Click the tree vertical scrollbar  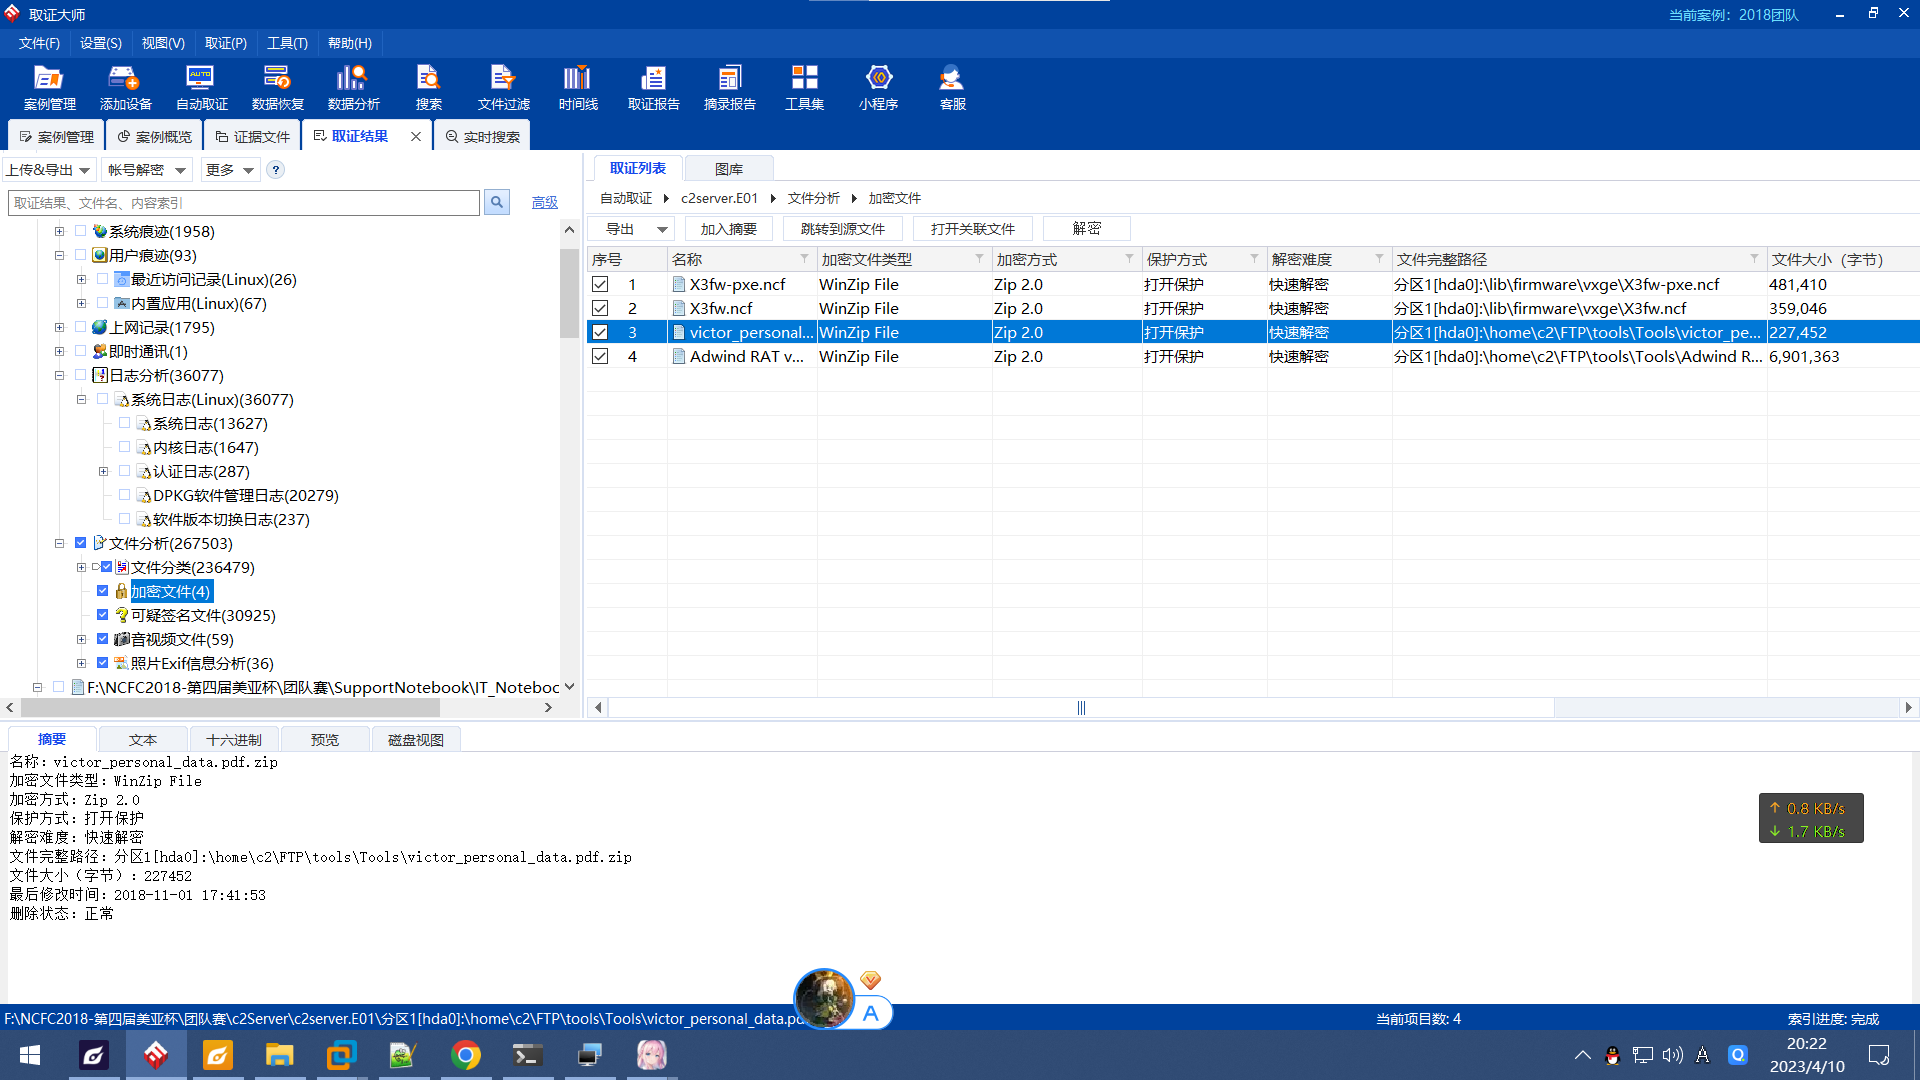tap(569, 294)
